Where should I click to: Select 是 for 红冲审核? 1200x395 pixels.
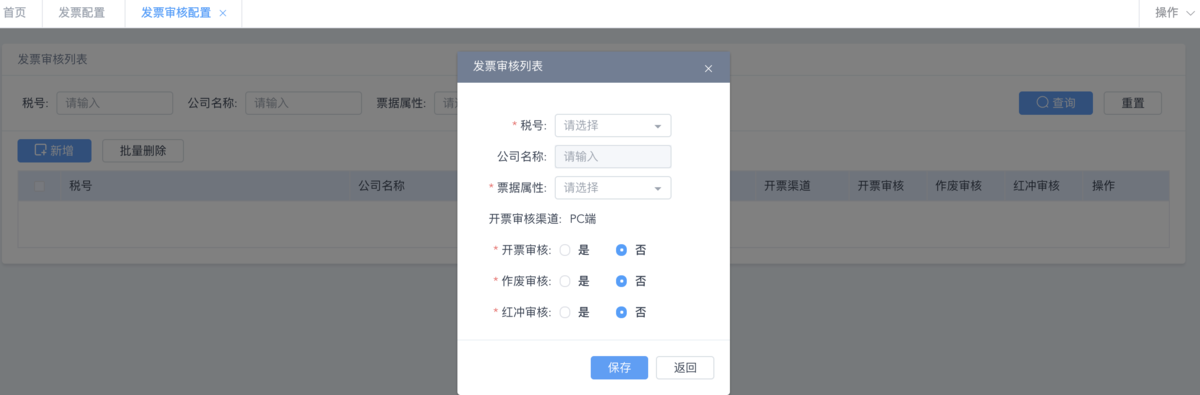tap(565, 312)
